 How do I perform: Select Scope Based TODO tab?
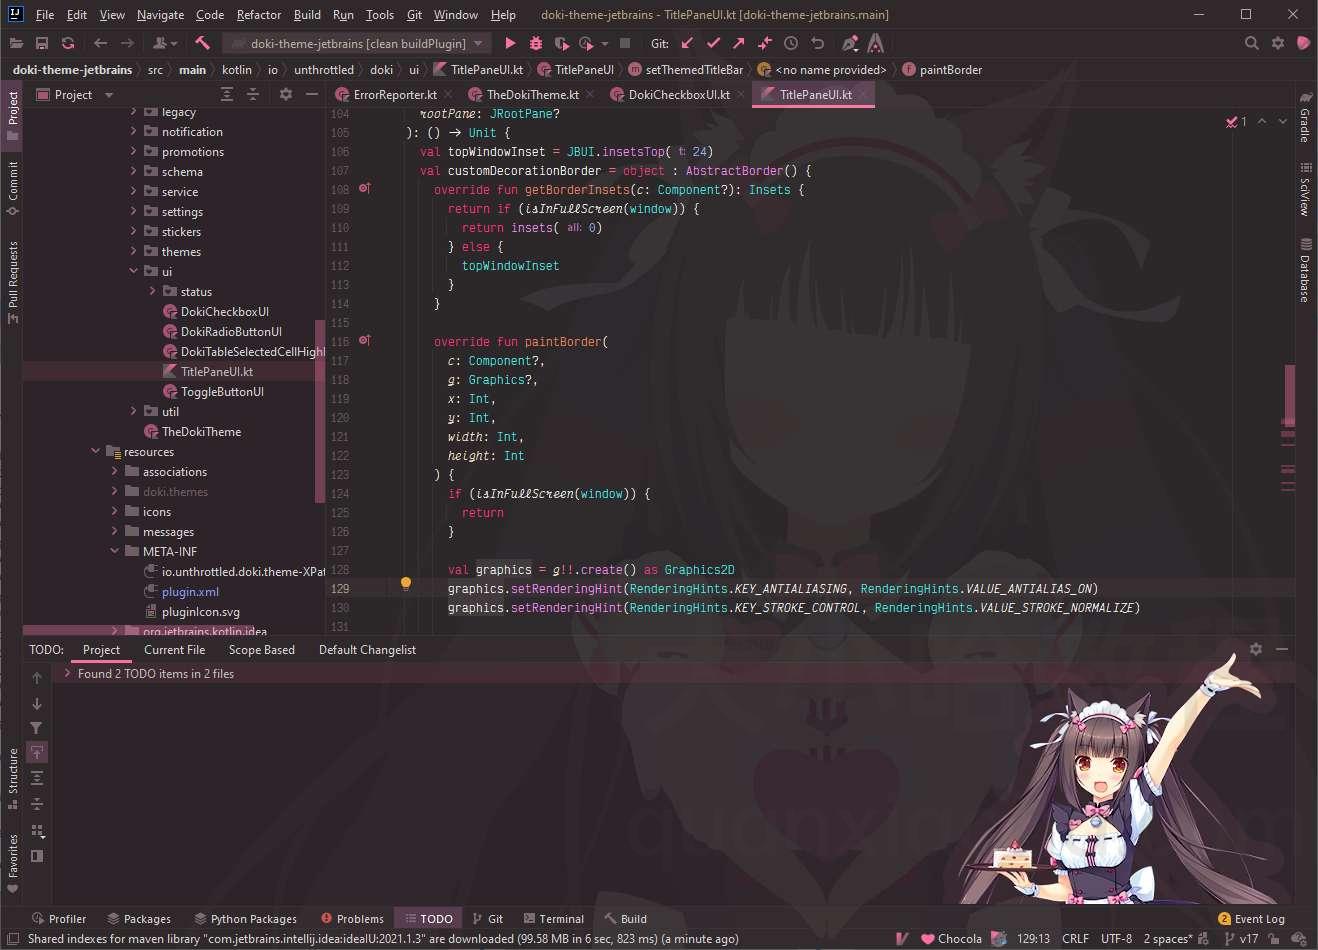(262, 649)
